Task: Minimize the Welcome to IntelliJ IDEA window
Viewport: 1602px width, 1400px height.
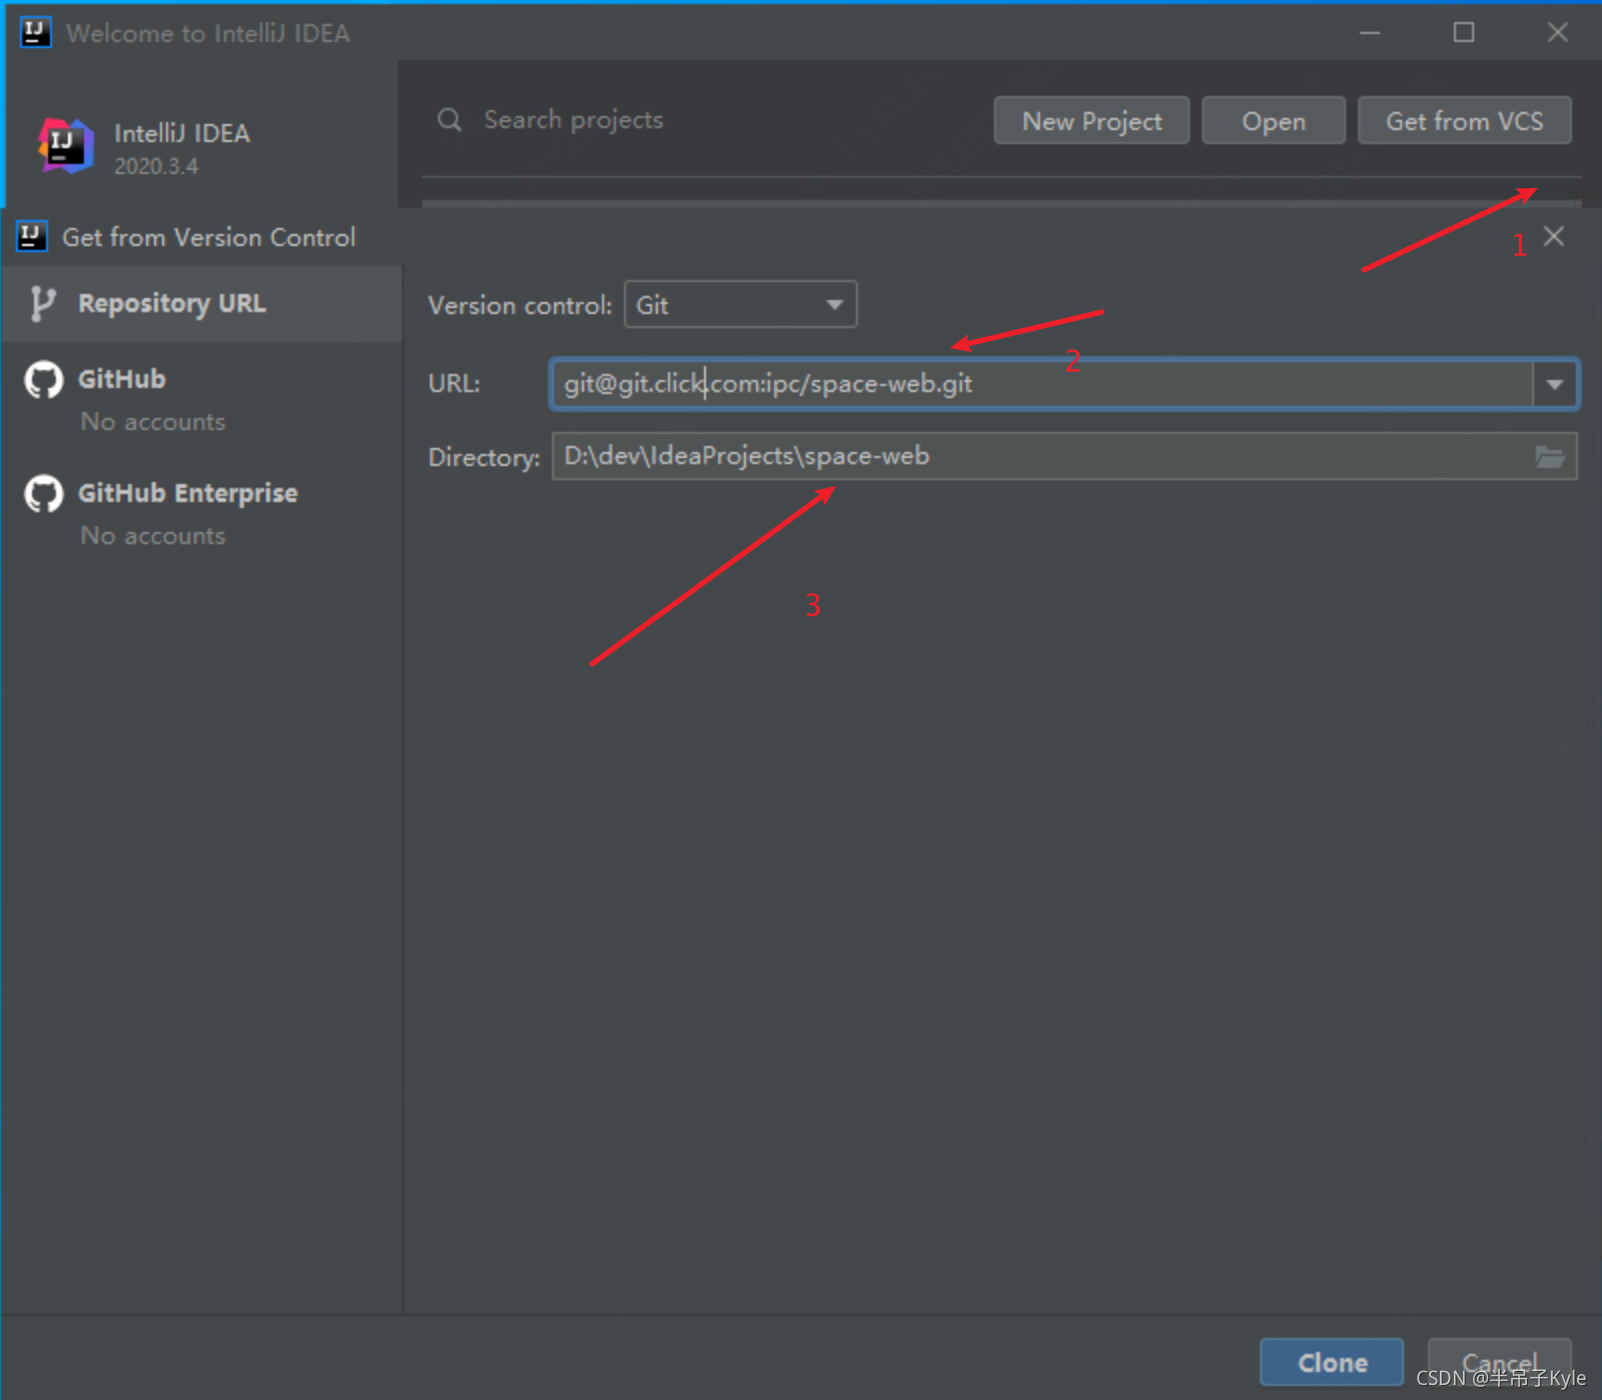Action: (1370, 33)
